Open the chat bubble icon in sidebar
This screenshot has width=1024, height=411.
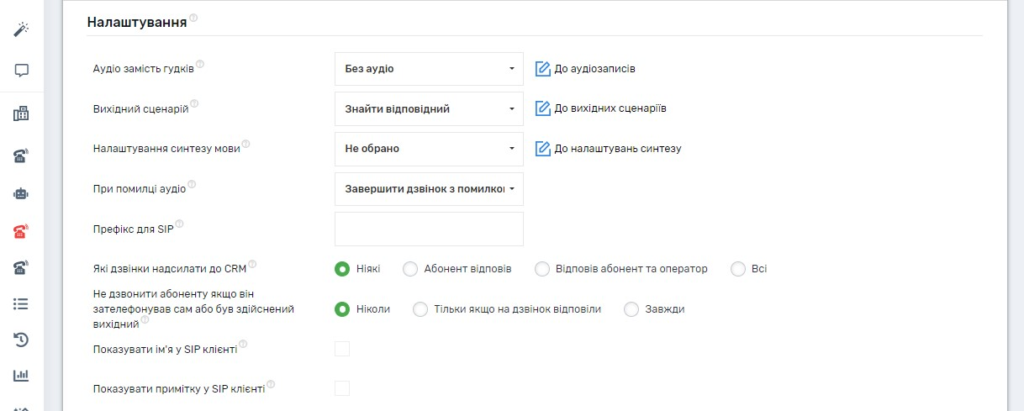21,71
